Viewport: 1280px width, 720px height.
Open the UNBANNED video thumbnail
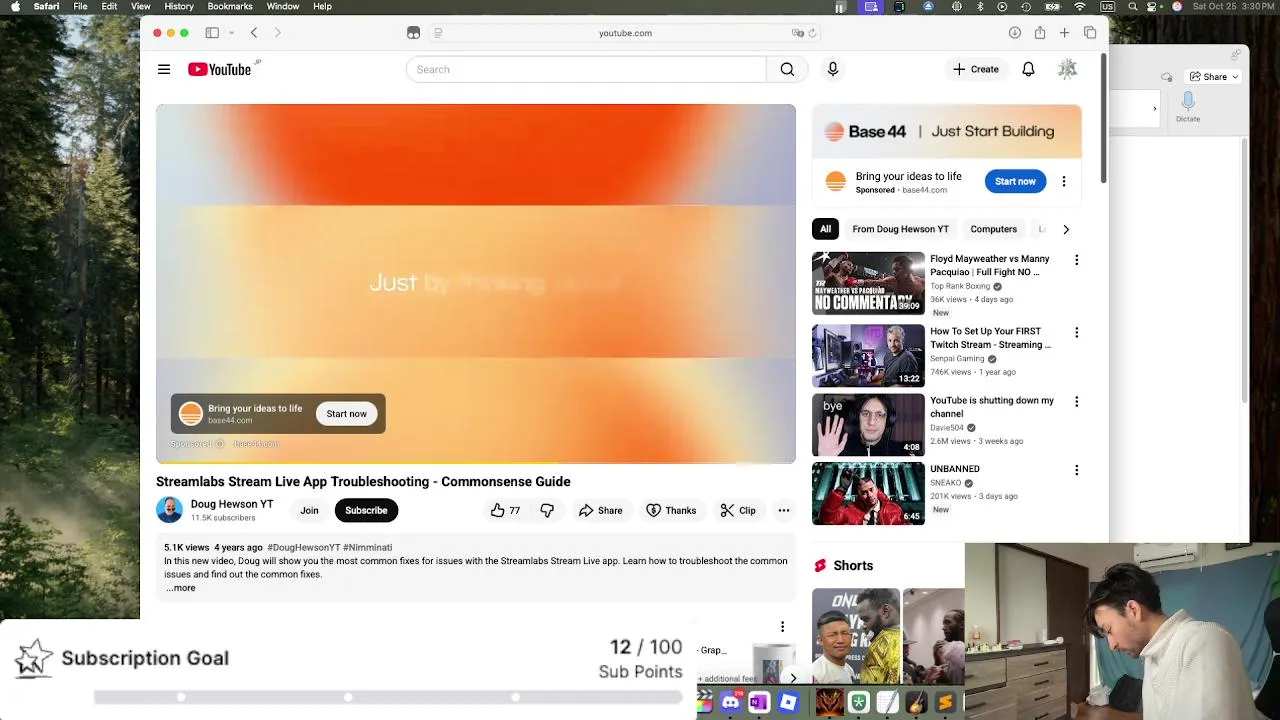tap(868, 493)
